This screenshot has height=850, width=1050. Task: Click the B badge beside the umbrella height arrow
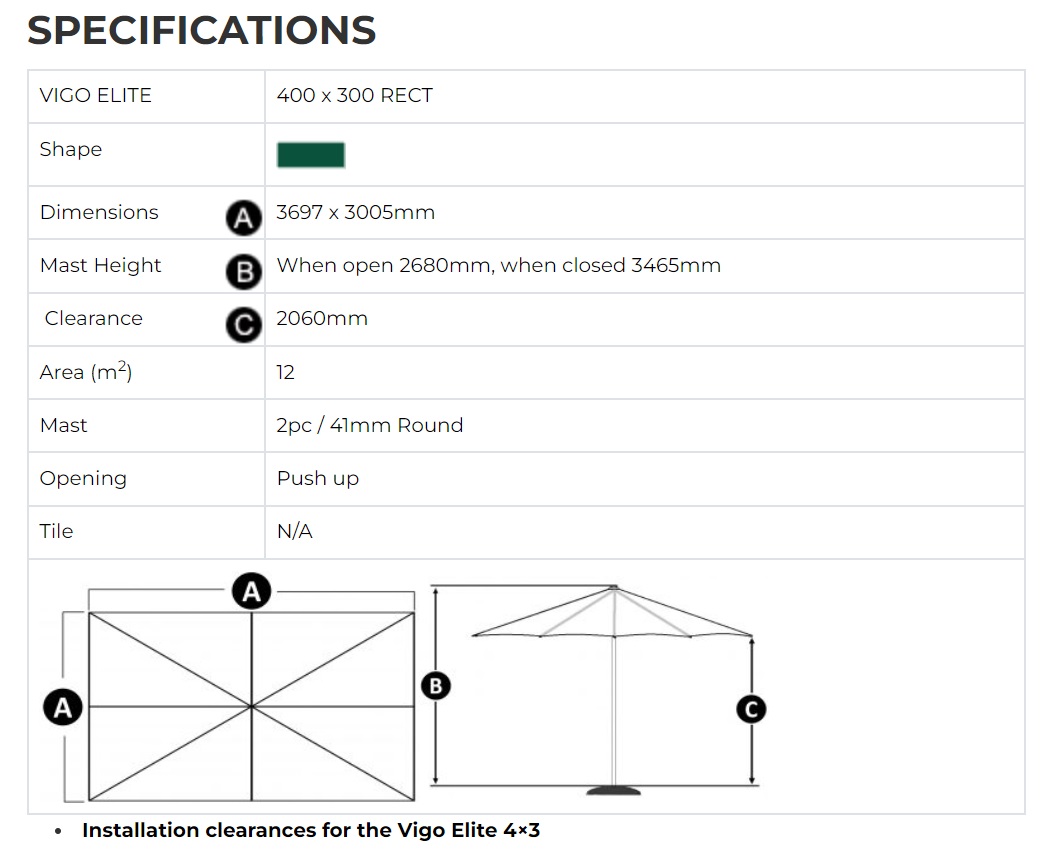click(x=435, y=686)
